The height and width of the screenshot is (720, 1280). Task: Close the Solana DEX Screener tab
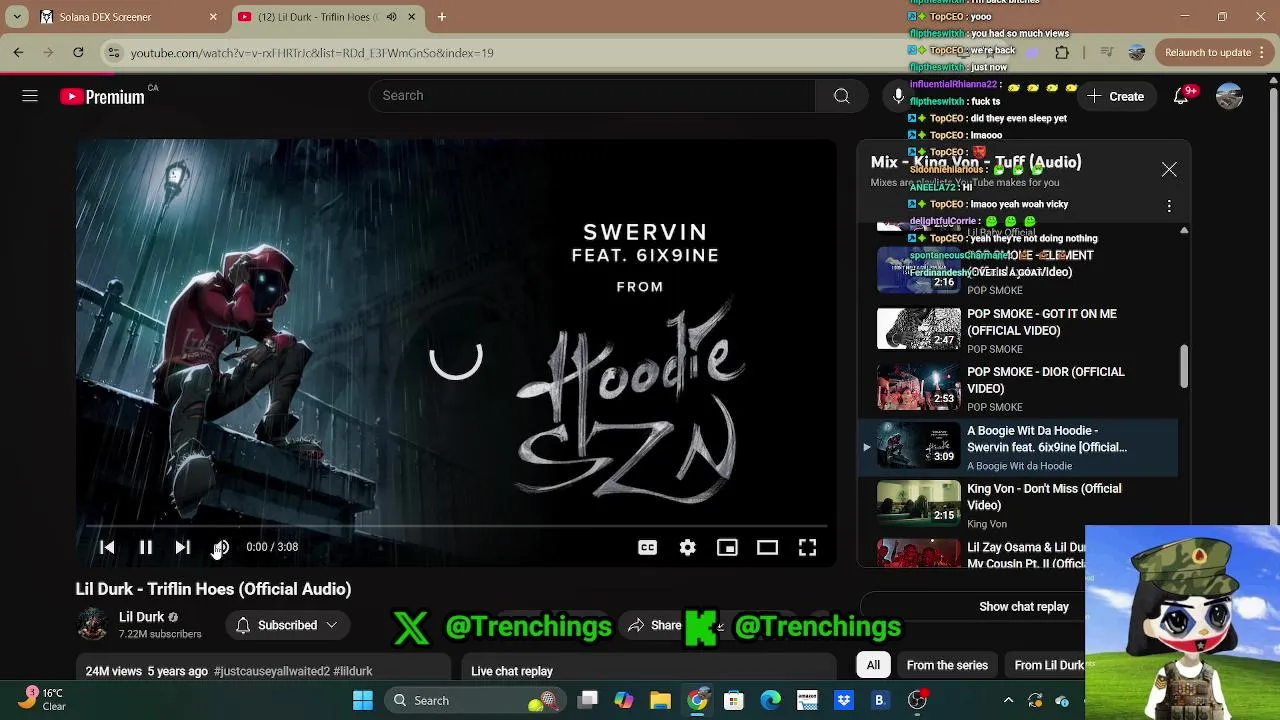[x=213, y=17]
